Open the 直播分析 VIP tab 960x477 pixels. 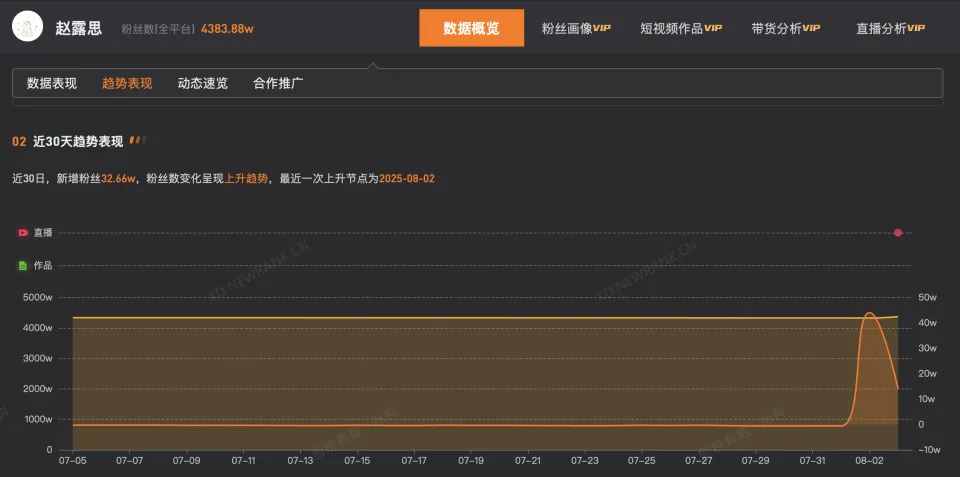click(891, 28)
